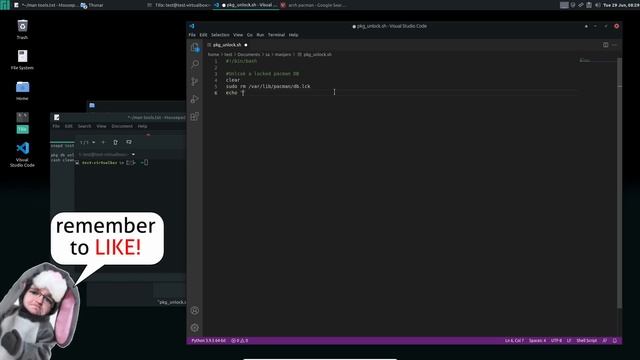
Task: Select Python interpreter in status bar
Action: tap(208, 340)
